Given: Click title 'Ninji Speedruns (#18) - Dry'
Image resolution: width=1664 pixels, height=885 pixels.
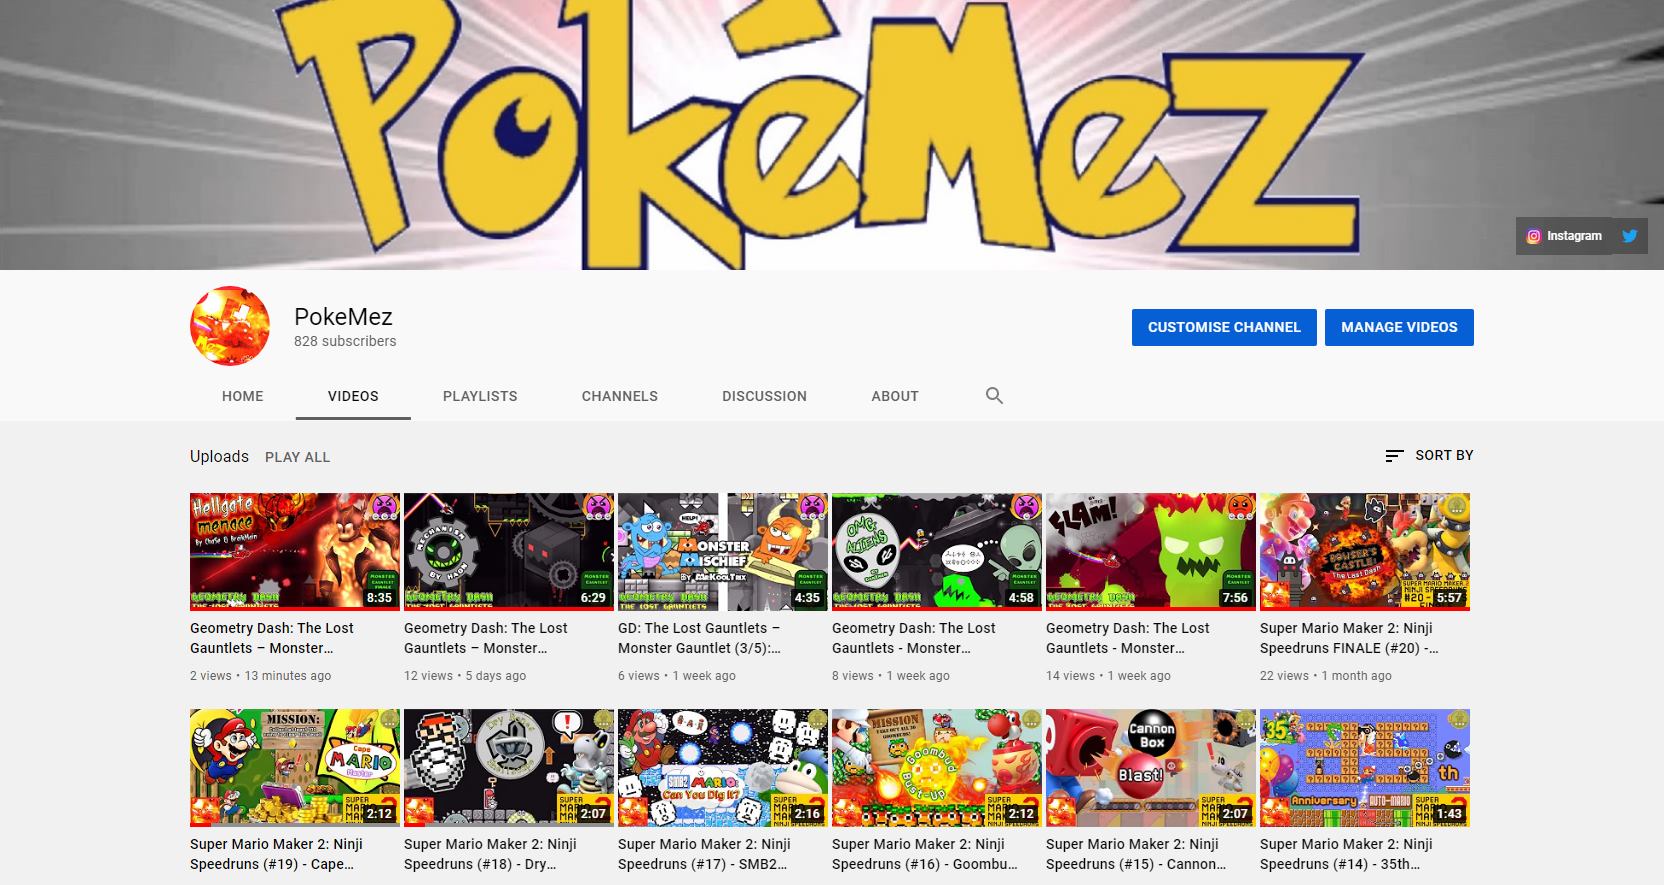Looking at the screenshot, I should (x=491, y=854).
